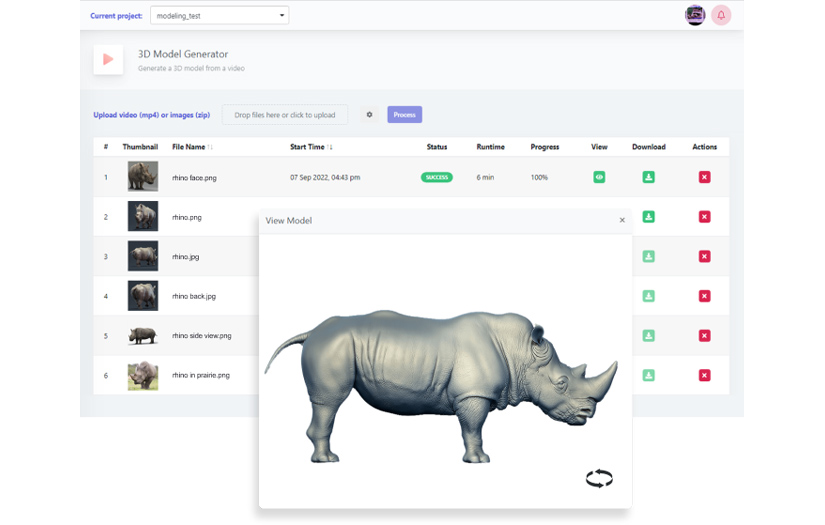The width and height of the screenshot is (825, 525).
Task: Click the 07 Sep 2022 start time
Action: [x=325, y=177]
